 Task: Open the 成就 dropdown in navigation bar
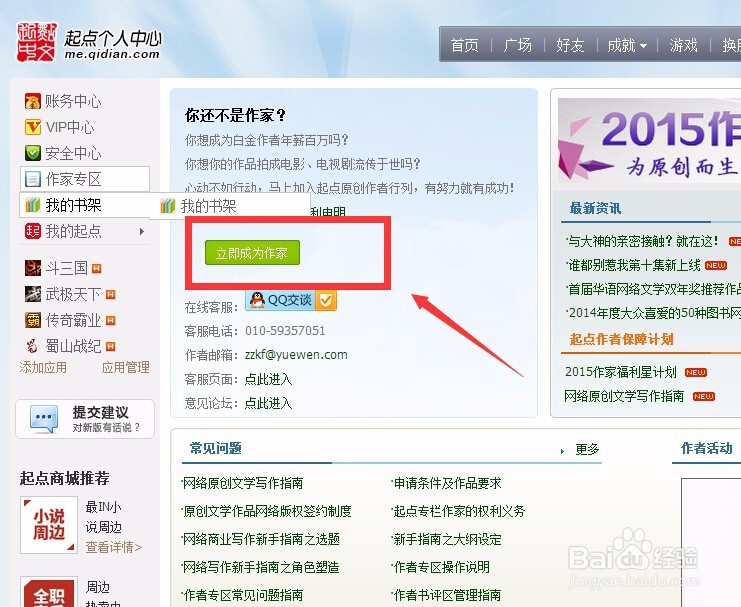click(627, 45)
